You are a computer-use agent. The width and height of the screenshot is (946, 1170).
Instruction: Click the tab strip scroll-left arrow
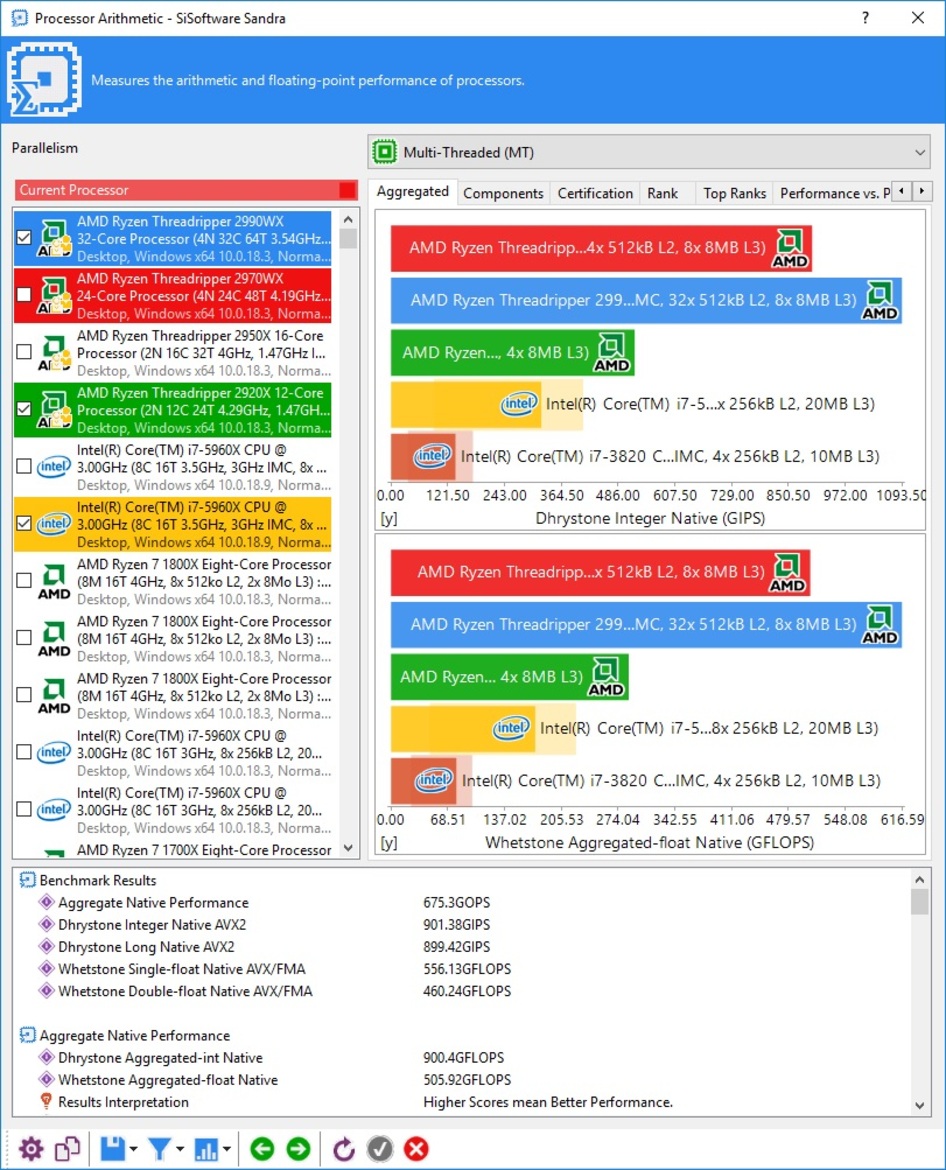click(902, 191)
